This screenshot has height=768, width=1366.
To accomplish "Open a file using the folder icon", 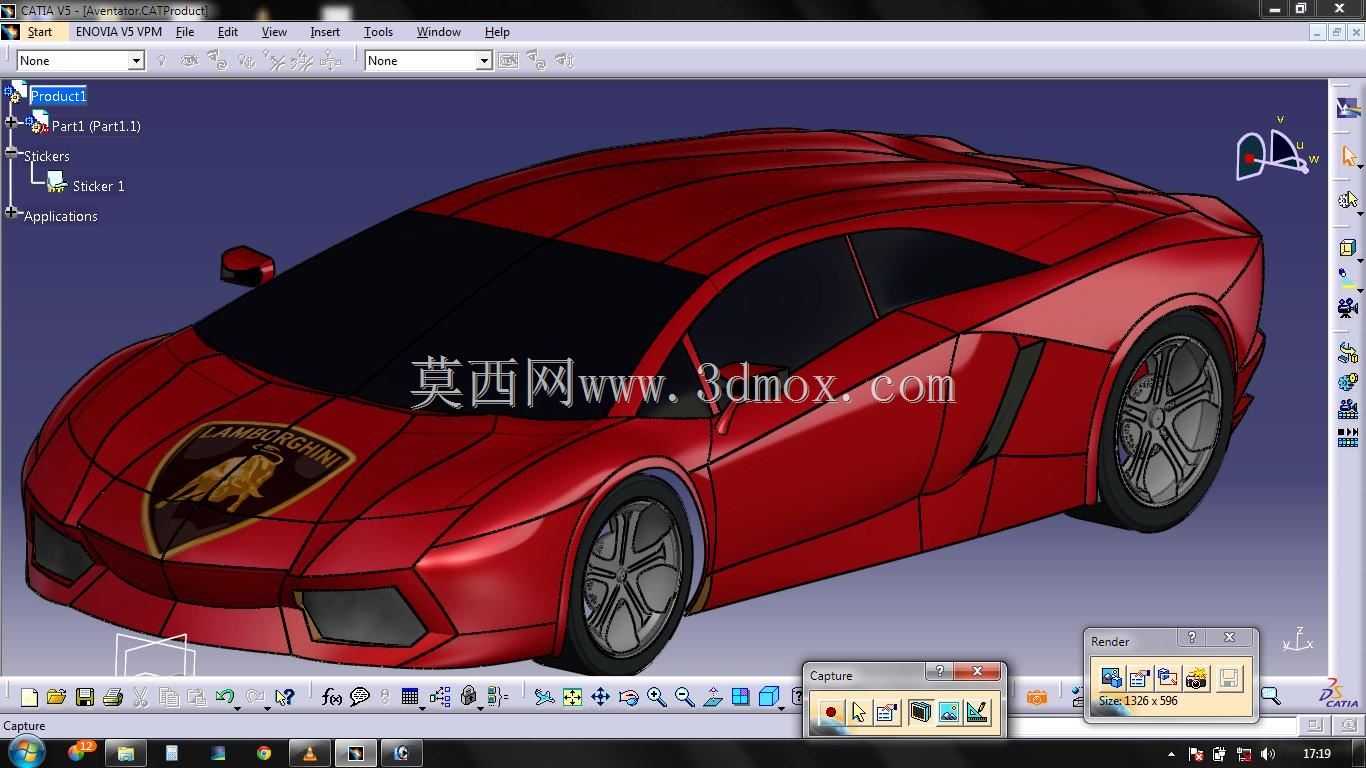I will click(56, 697).
